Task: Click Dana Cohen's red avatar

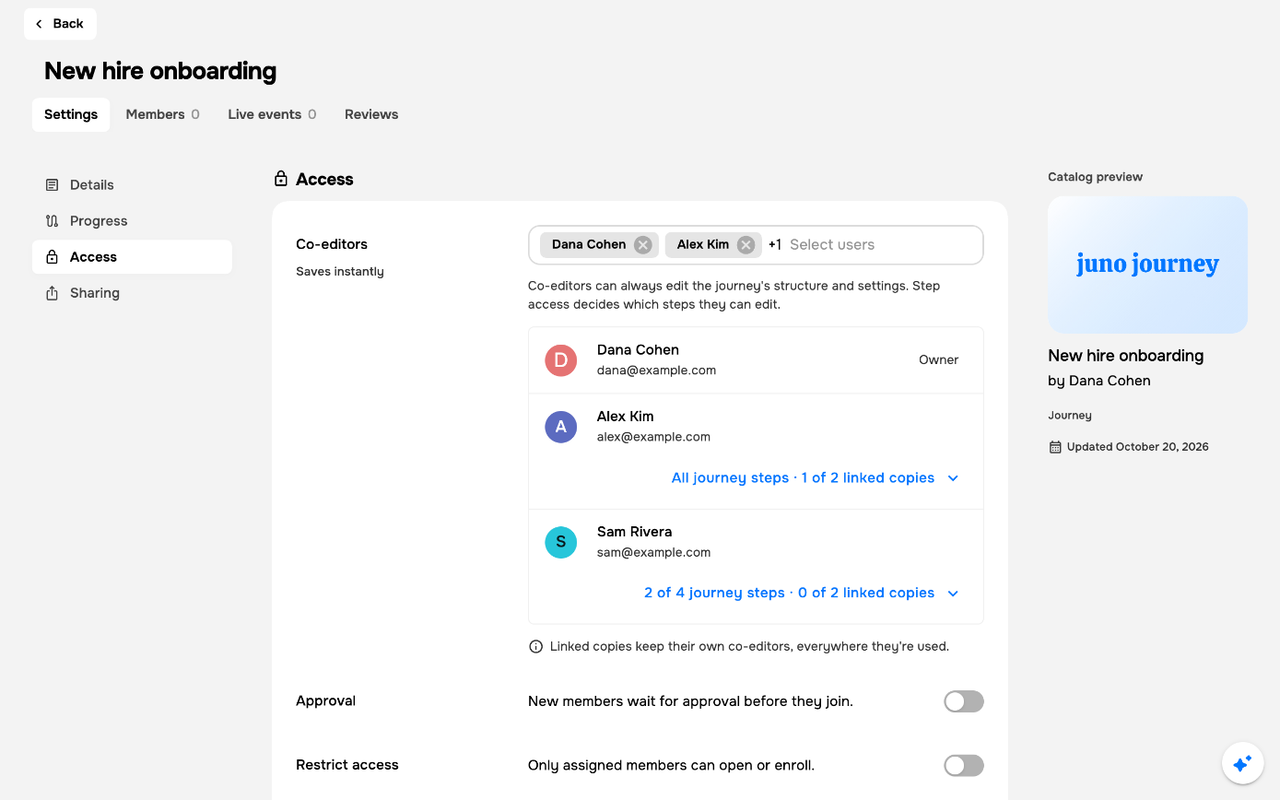Action: click(561, 360)
